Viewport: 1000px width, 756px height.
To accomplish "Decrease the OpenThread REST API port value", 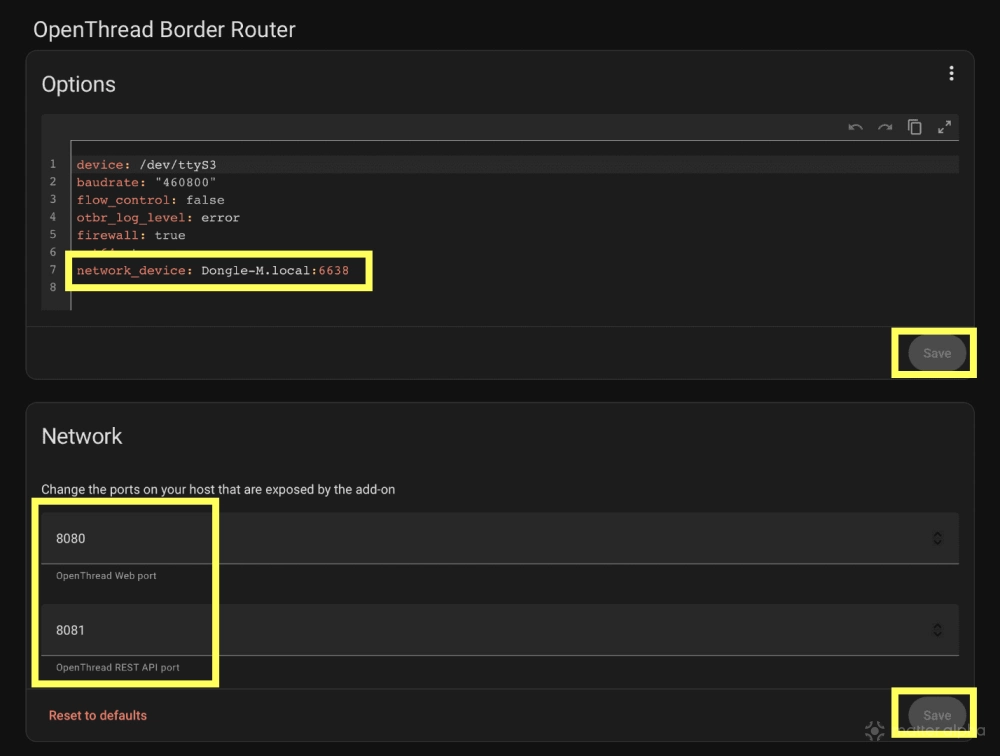I will 938,634.
